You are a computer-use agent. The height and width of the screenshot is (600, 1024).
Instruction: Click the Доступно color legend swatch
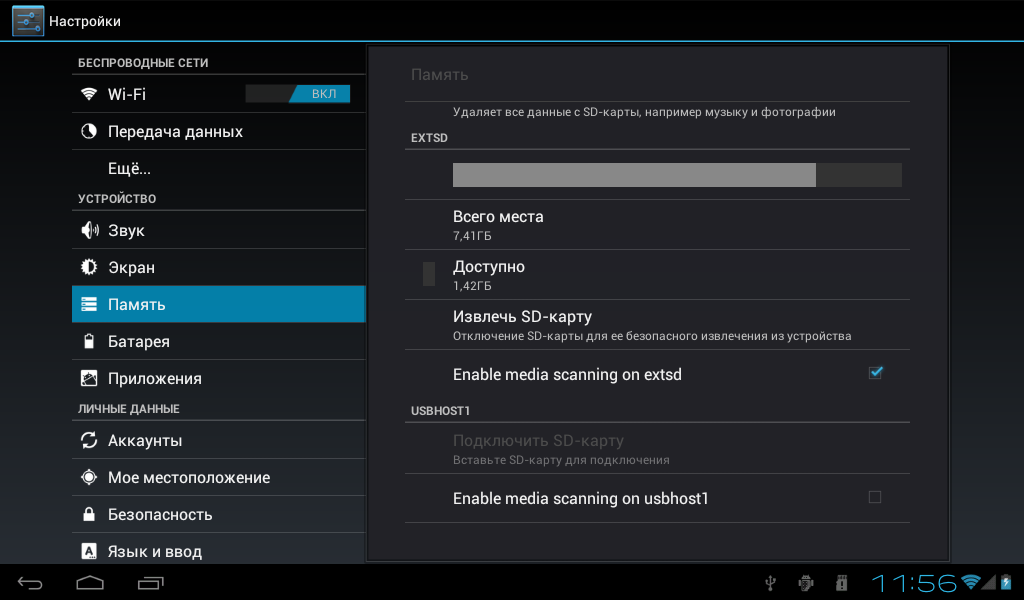pos(429,274)
